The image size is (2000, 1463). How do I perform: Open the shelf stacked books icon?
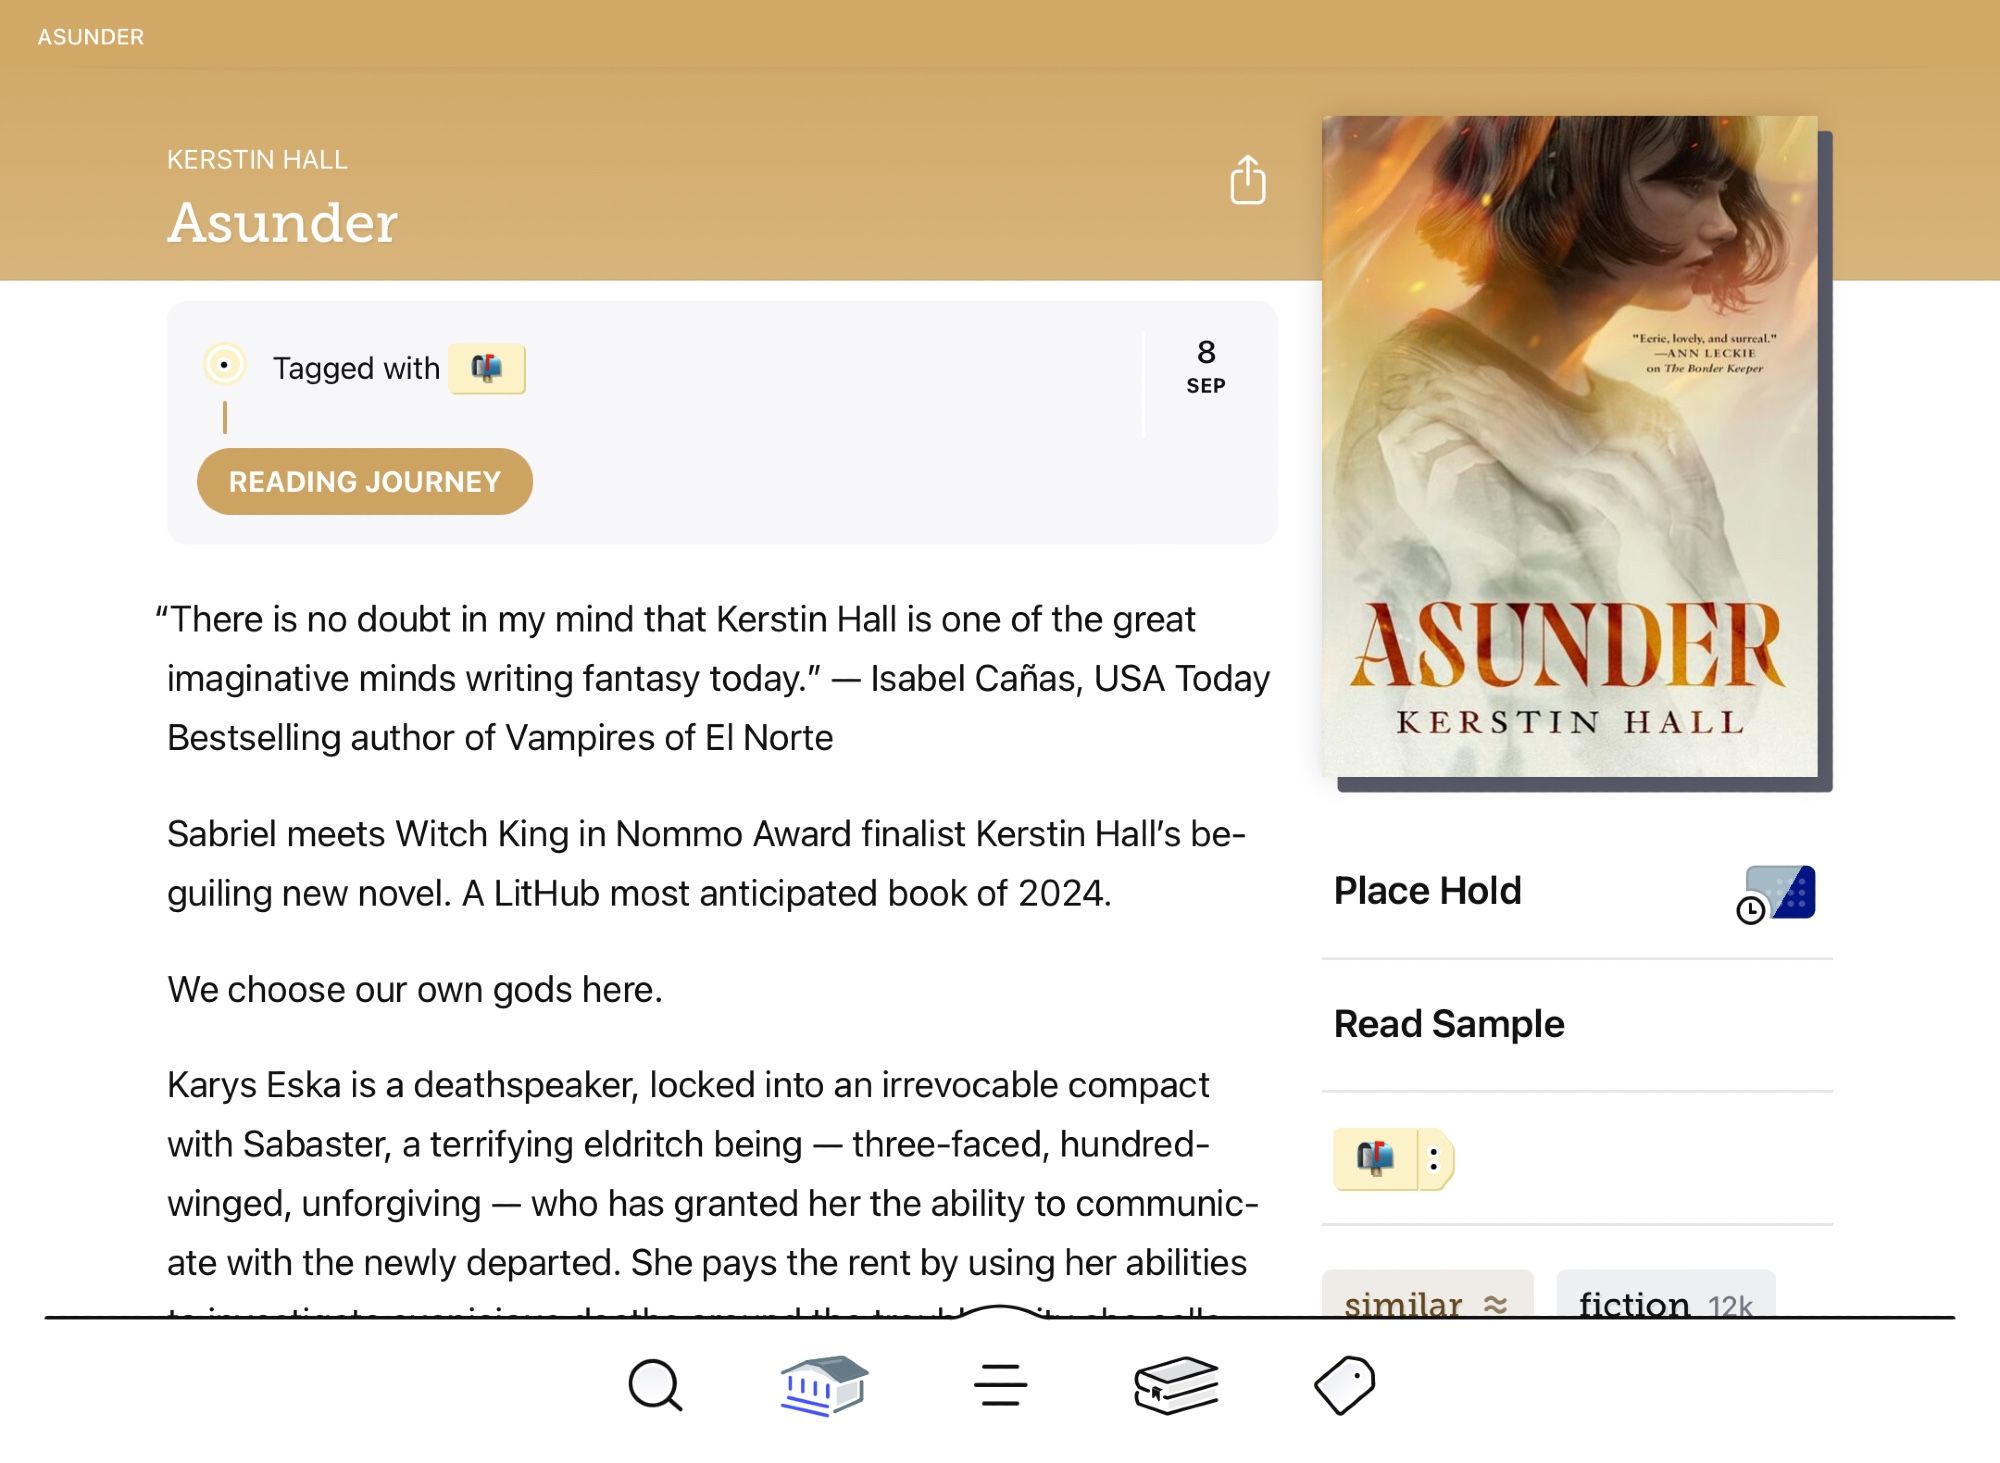tap(1176, 1386)
